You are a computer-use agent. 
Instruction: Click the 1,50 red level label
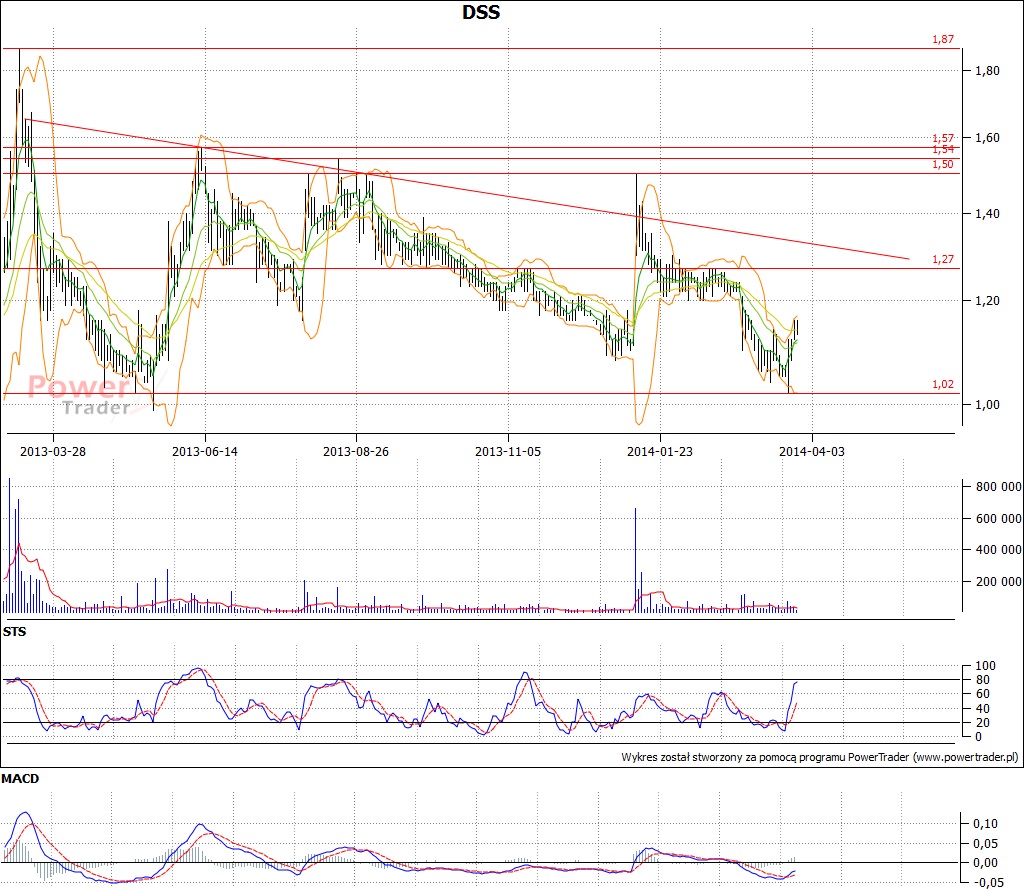point(942,164)
